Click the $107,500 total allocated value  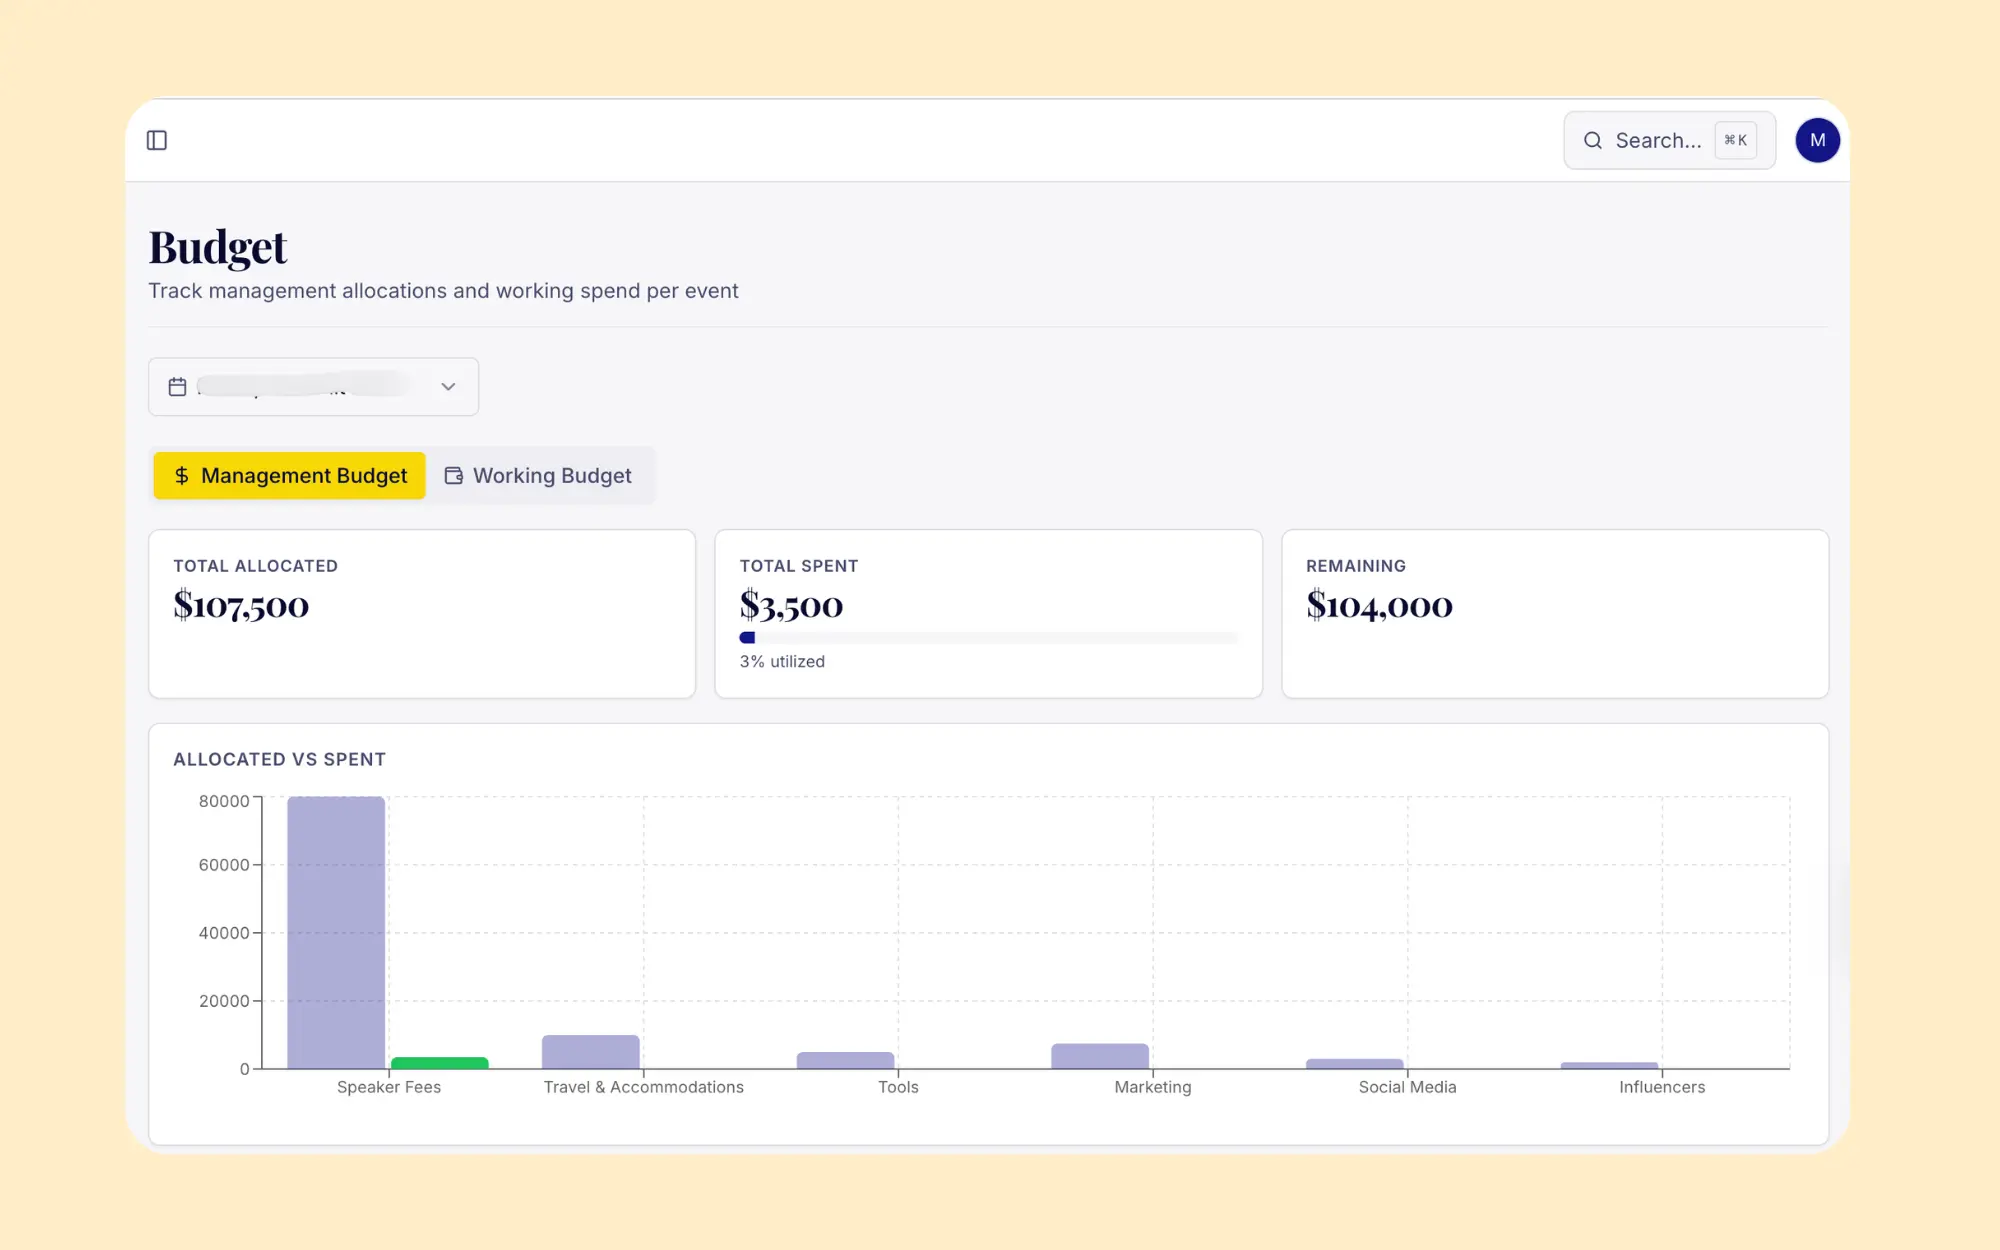point(241,606)
